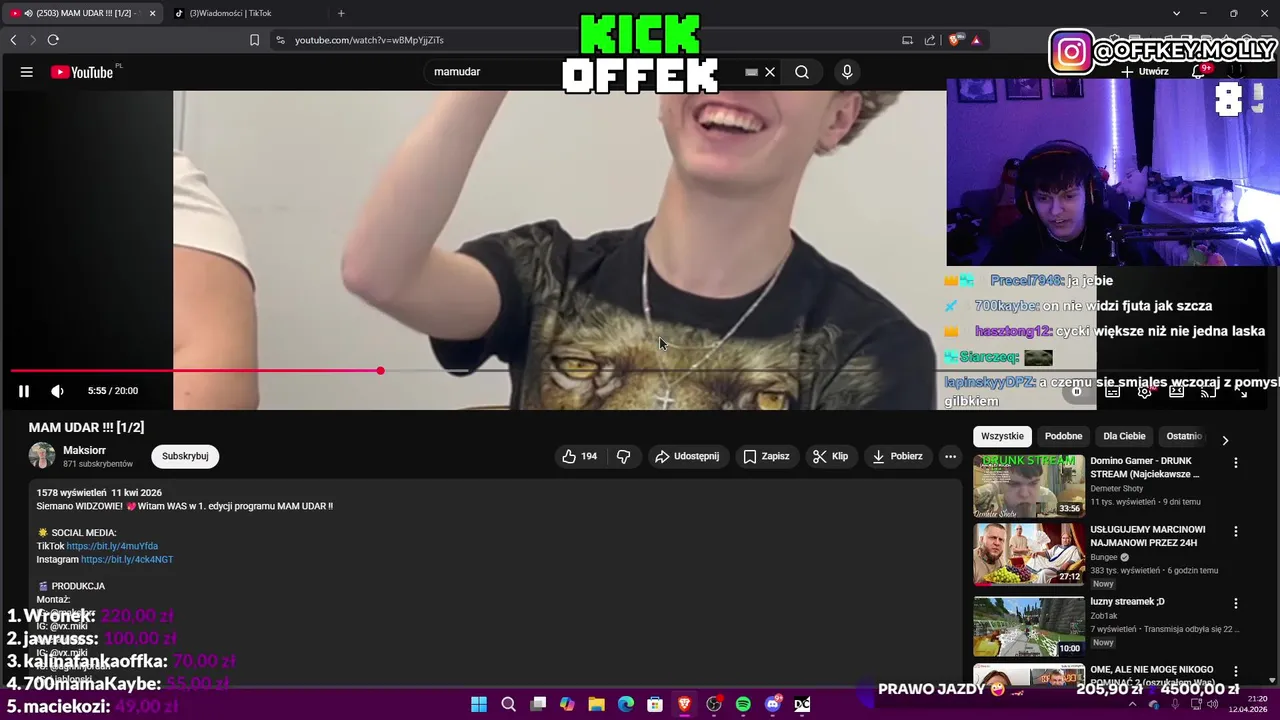Open options for 'luzny streamek ;D' video

(1236, 603)
